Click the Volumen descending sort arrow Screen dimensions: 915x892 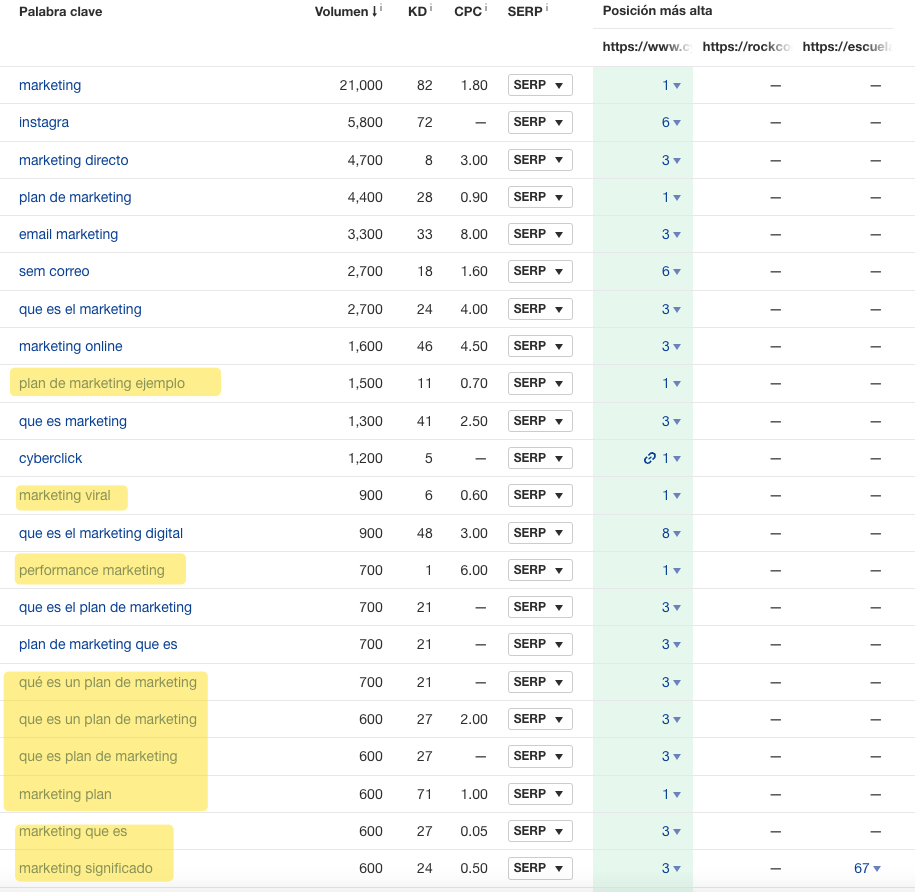374,12
